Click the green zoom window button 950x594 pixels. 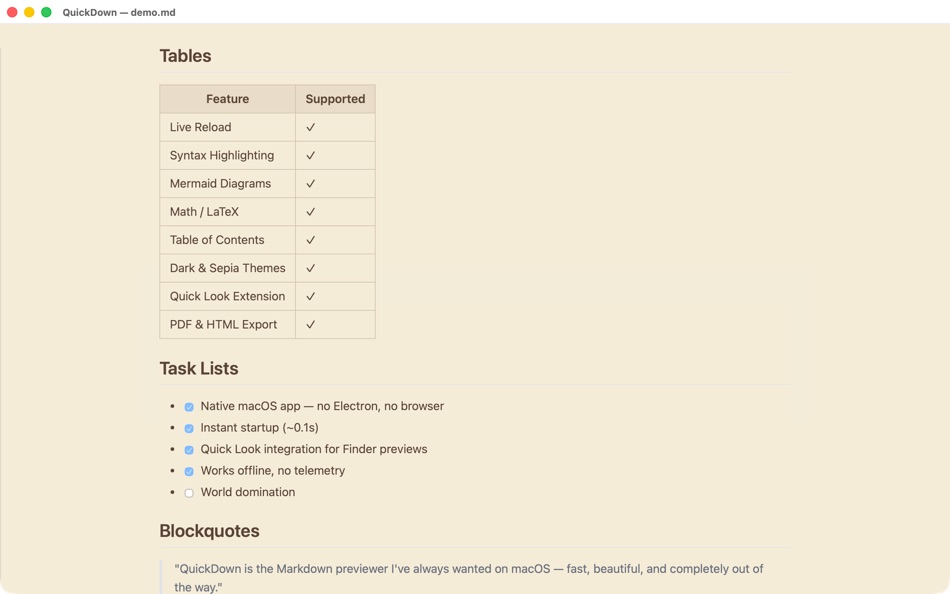[x=44, y=12]
